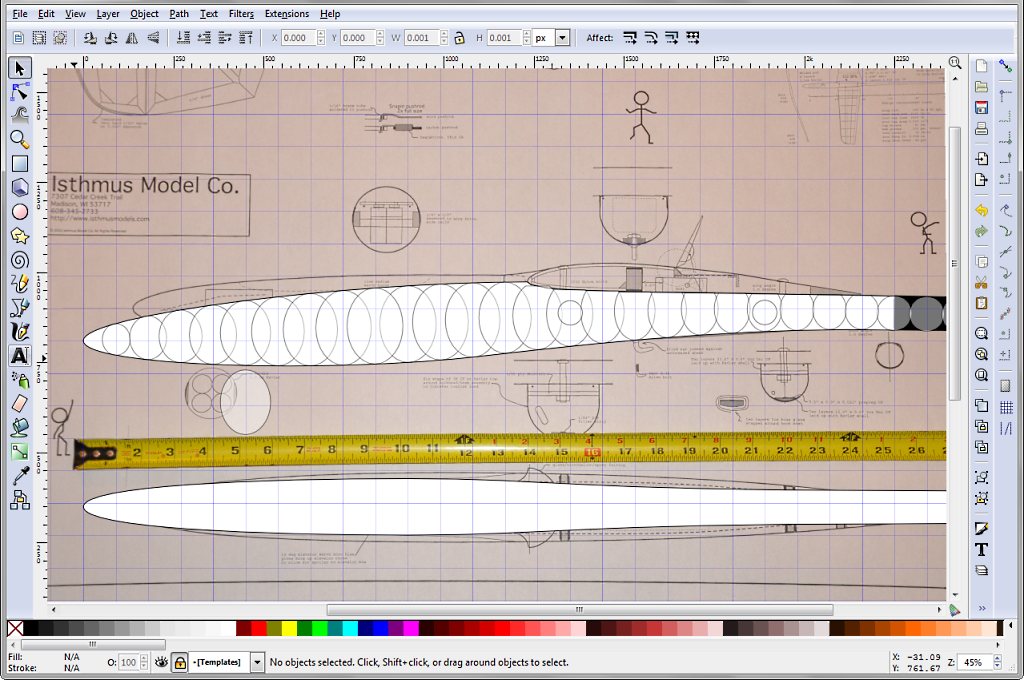Select the Pencil freehand tool
The height and width of the screenshot is (680, 1024).
(20, 283)
